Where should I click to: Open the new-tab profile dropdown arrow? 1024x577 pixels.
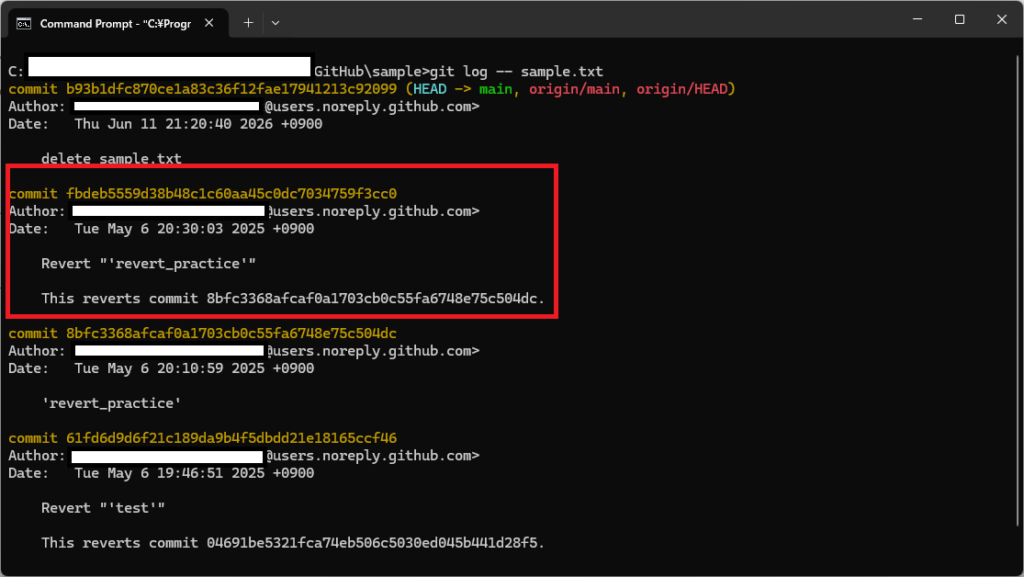point(276,23)
